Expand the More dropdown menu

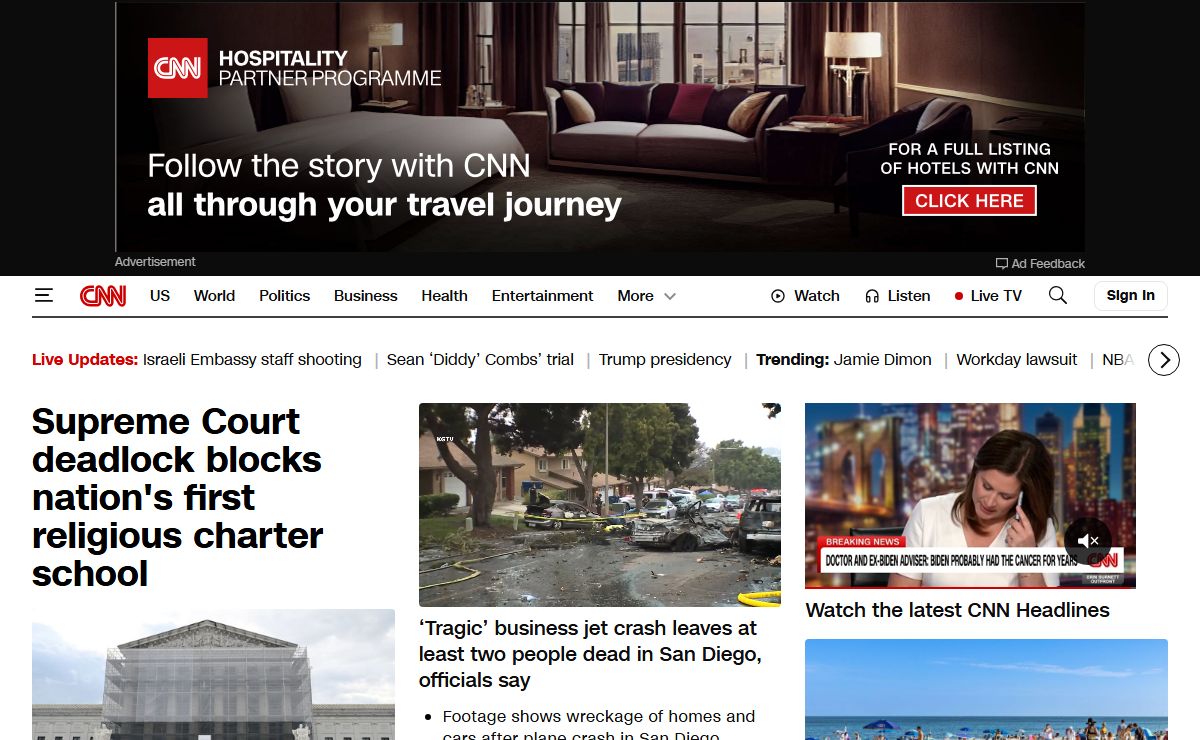coord(647,296)
